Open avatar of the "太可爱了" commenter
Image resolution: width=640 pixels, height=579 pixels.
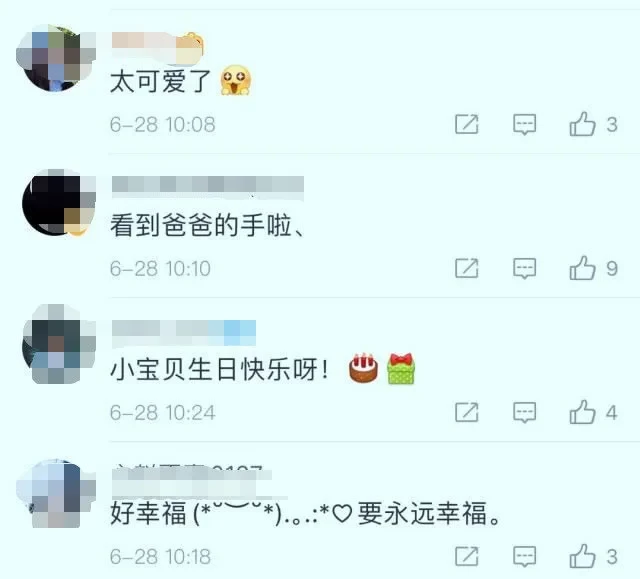[56, 58]
